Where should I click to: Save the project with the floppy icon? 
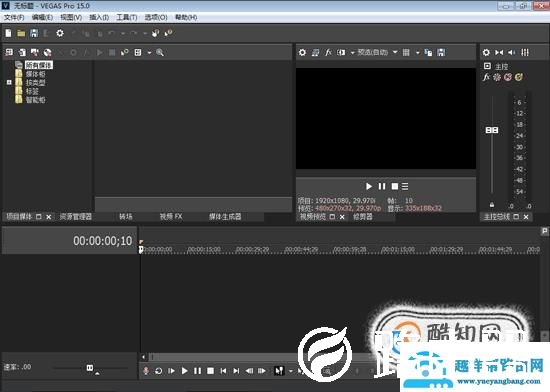tap(34, 33)
